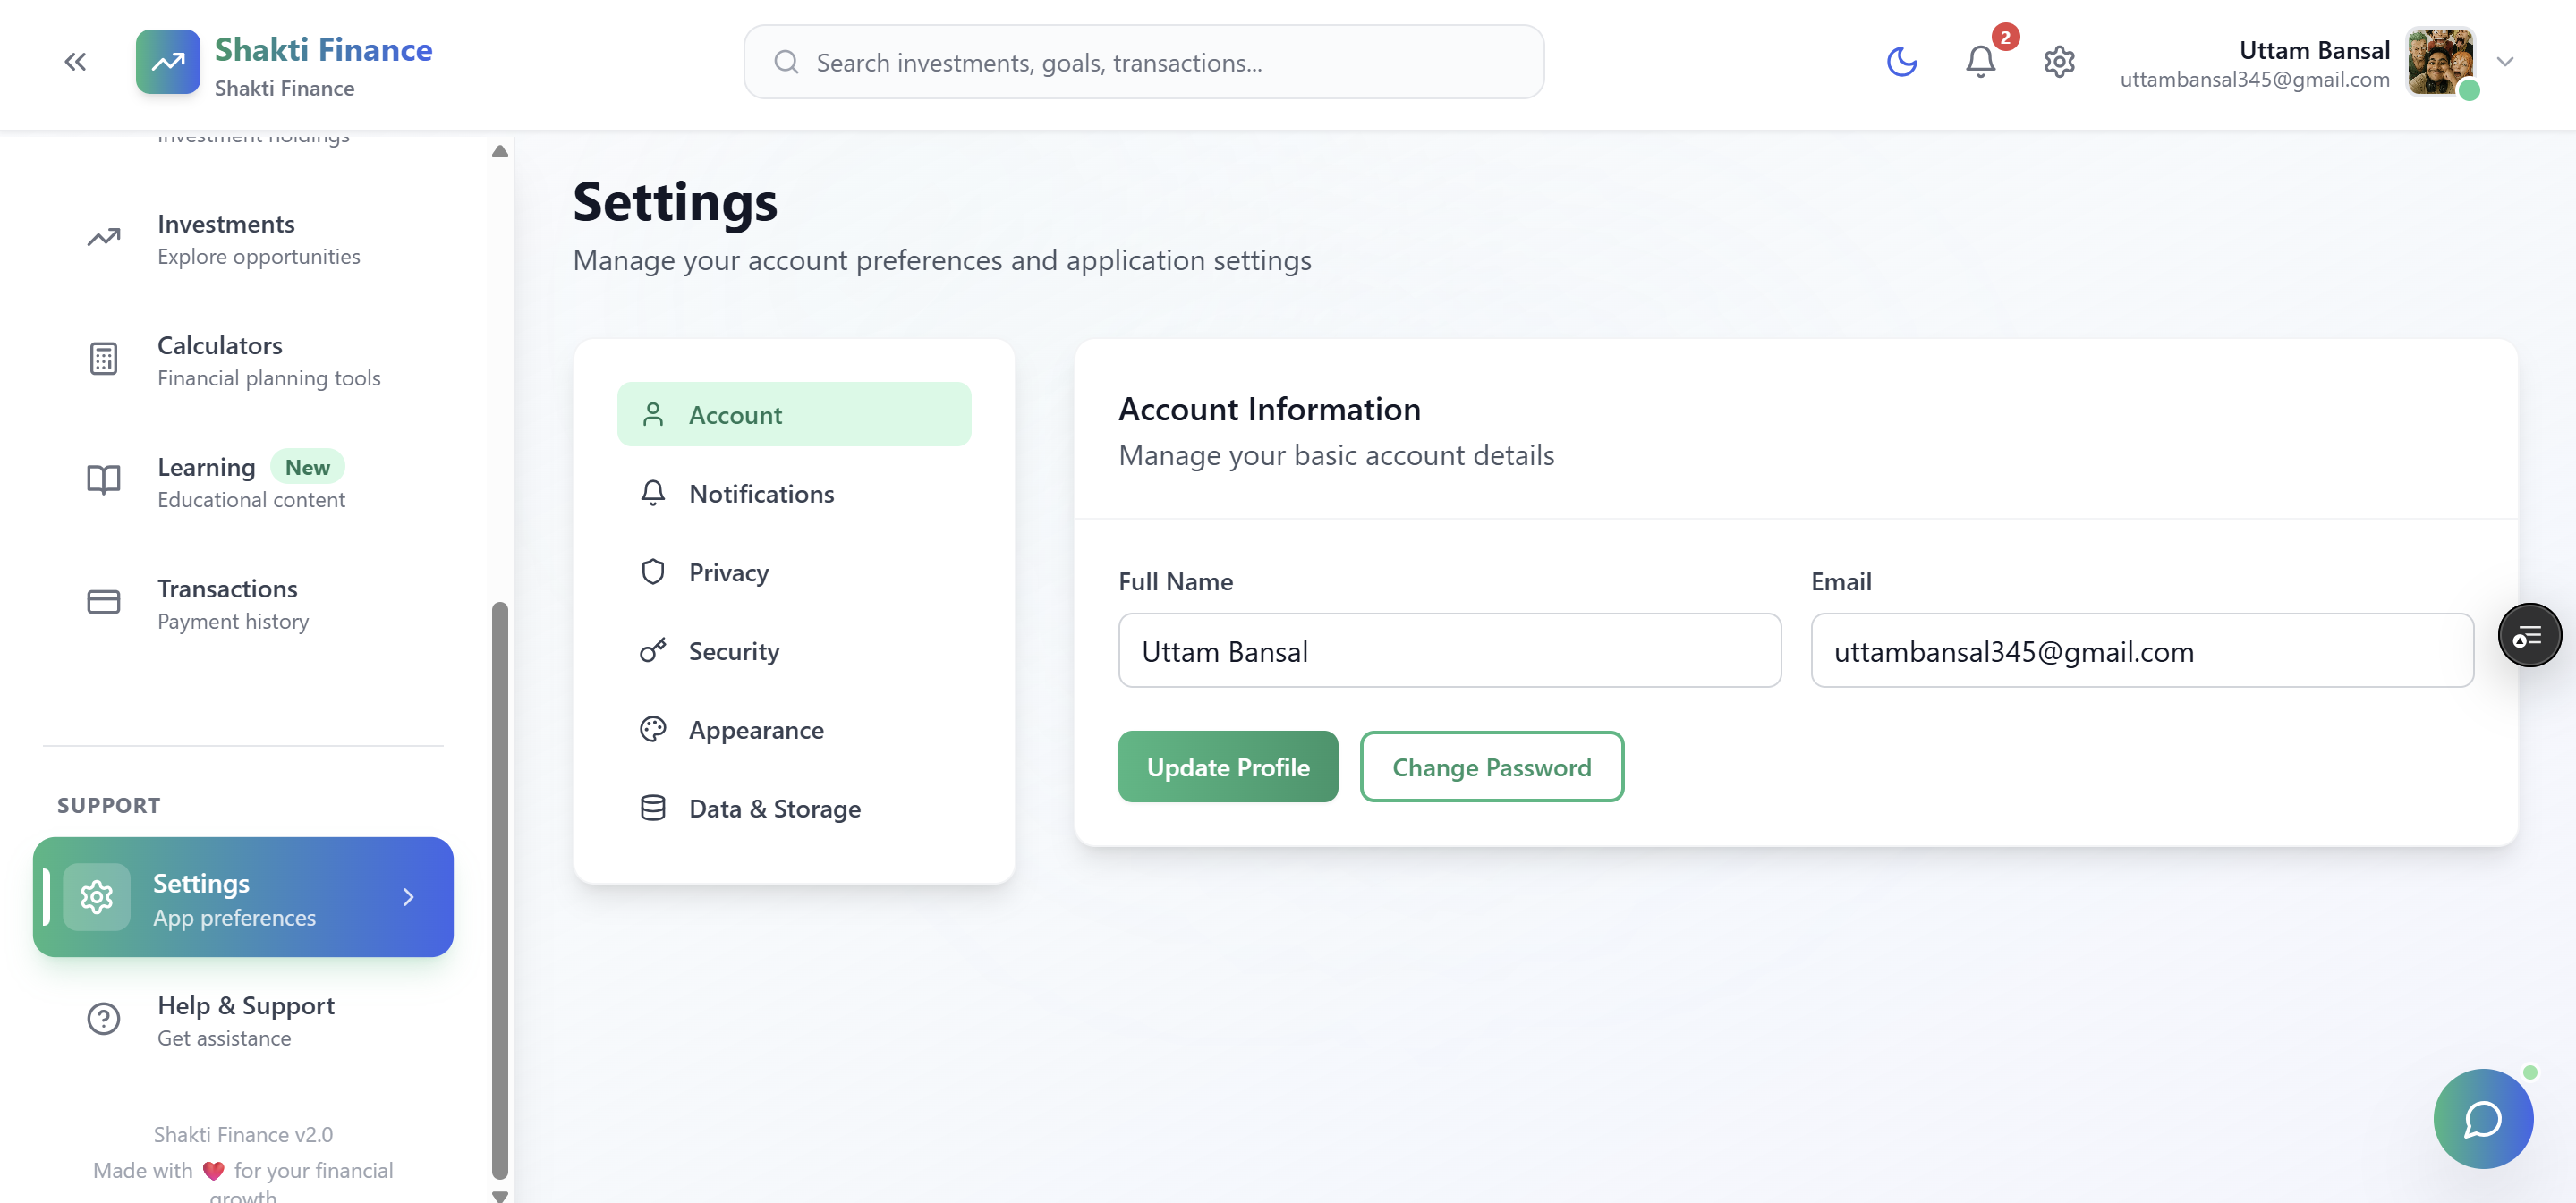Viewport: 2576px width, 1203px height.
Task: Focus the Full Name input field
Action: coord(1449,651)
